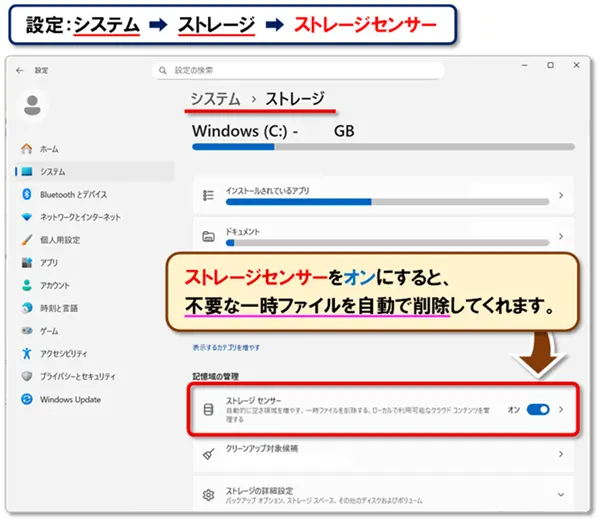The image size is (600, 522).
Task: Click the installed apps usage bar
Action: (x=388, y=202)
